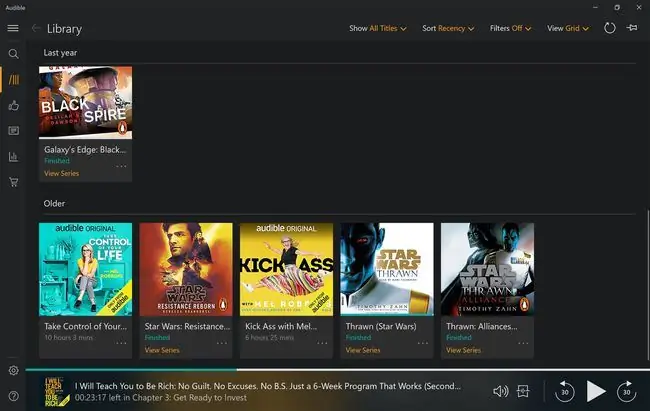Open the Thrawn Alliances cover thumbnail
Image resolution: width=650 pixels, height=411 pixels.
[x=488, y=269]
